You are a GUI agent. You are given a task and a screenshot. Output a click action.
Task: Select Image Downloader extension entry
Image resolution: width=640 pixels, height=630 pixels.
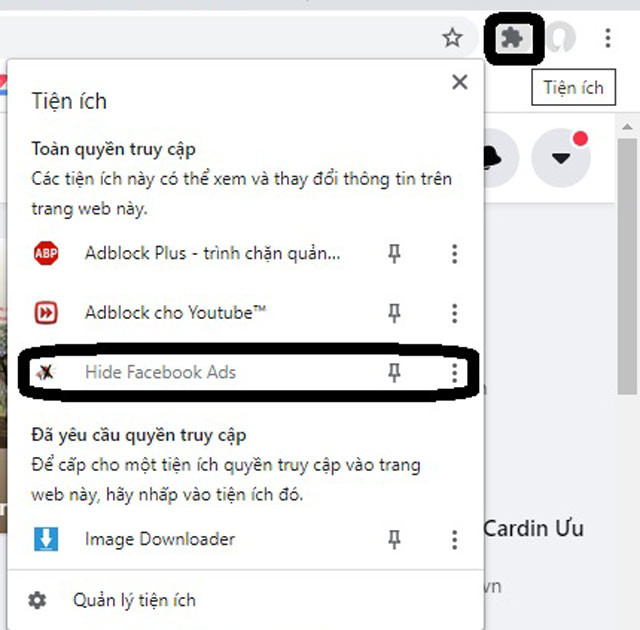(x=160, y=540)
